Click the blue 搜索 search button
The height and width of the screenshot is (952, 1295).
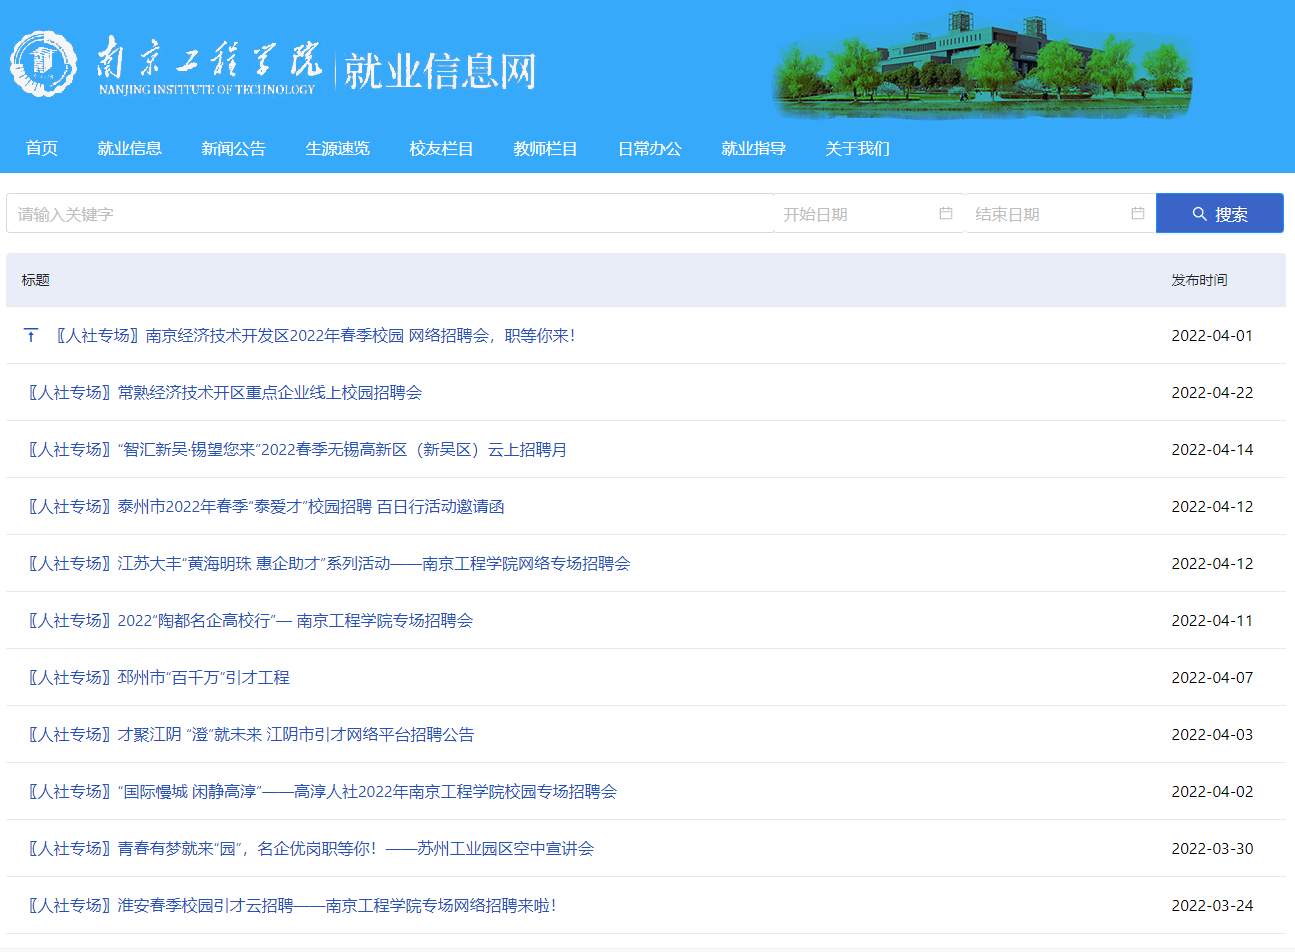point(1219,213)
